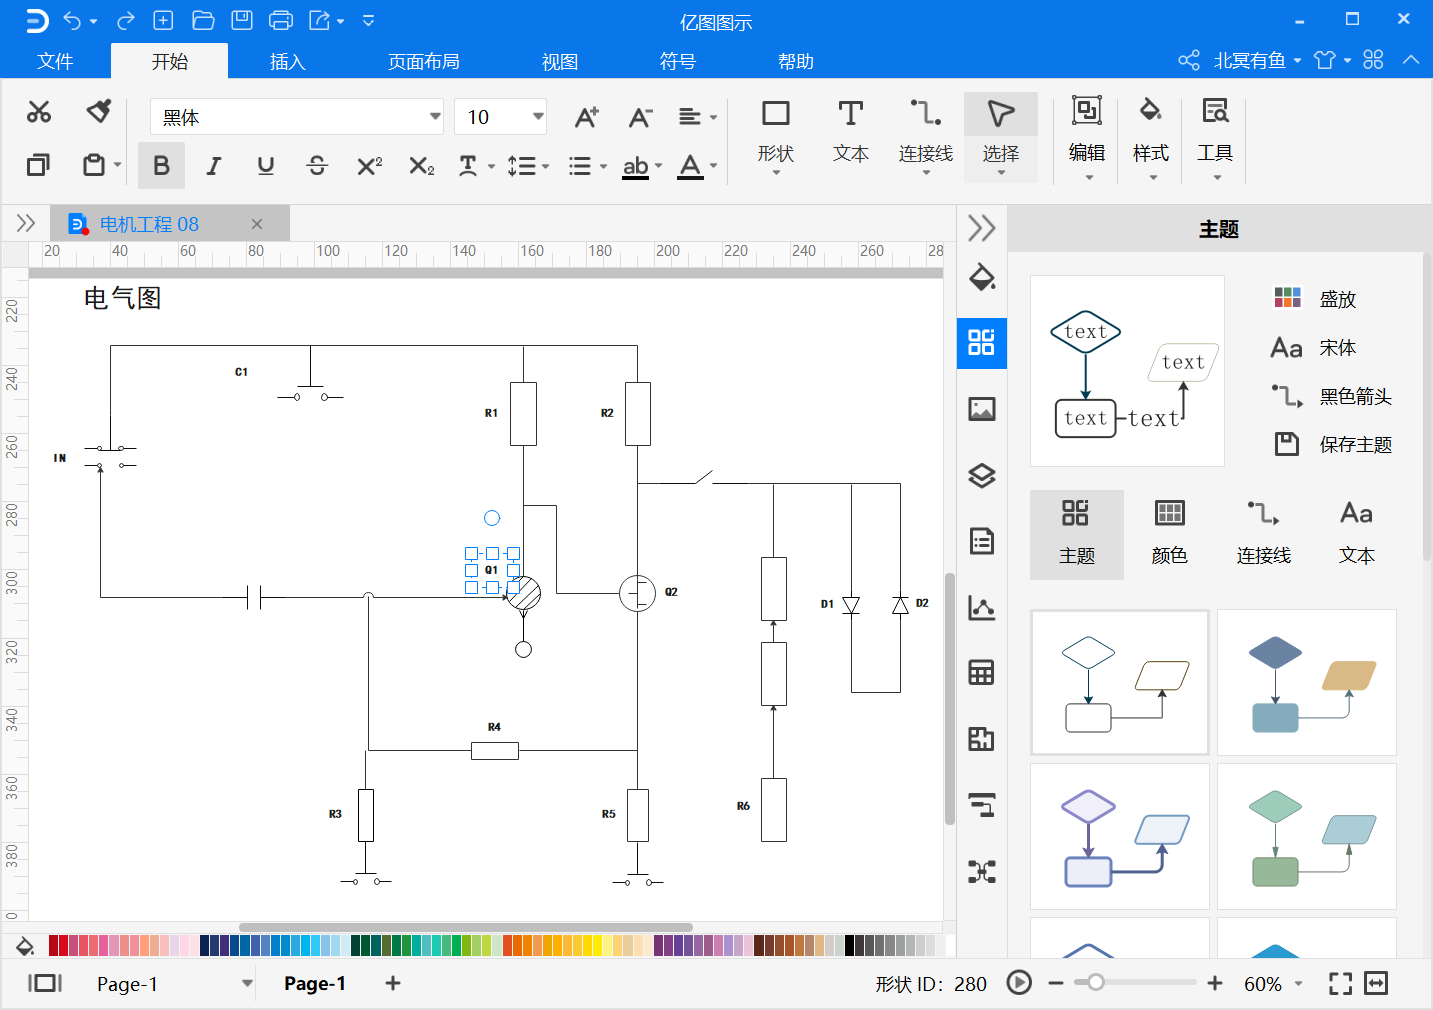Open the 编辑 edit tools
This screenshot has width=1433, height=1010.
click(x=1087, y=137)
